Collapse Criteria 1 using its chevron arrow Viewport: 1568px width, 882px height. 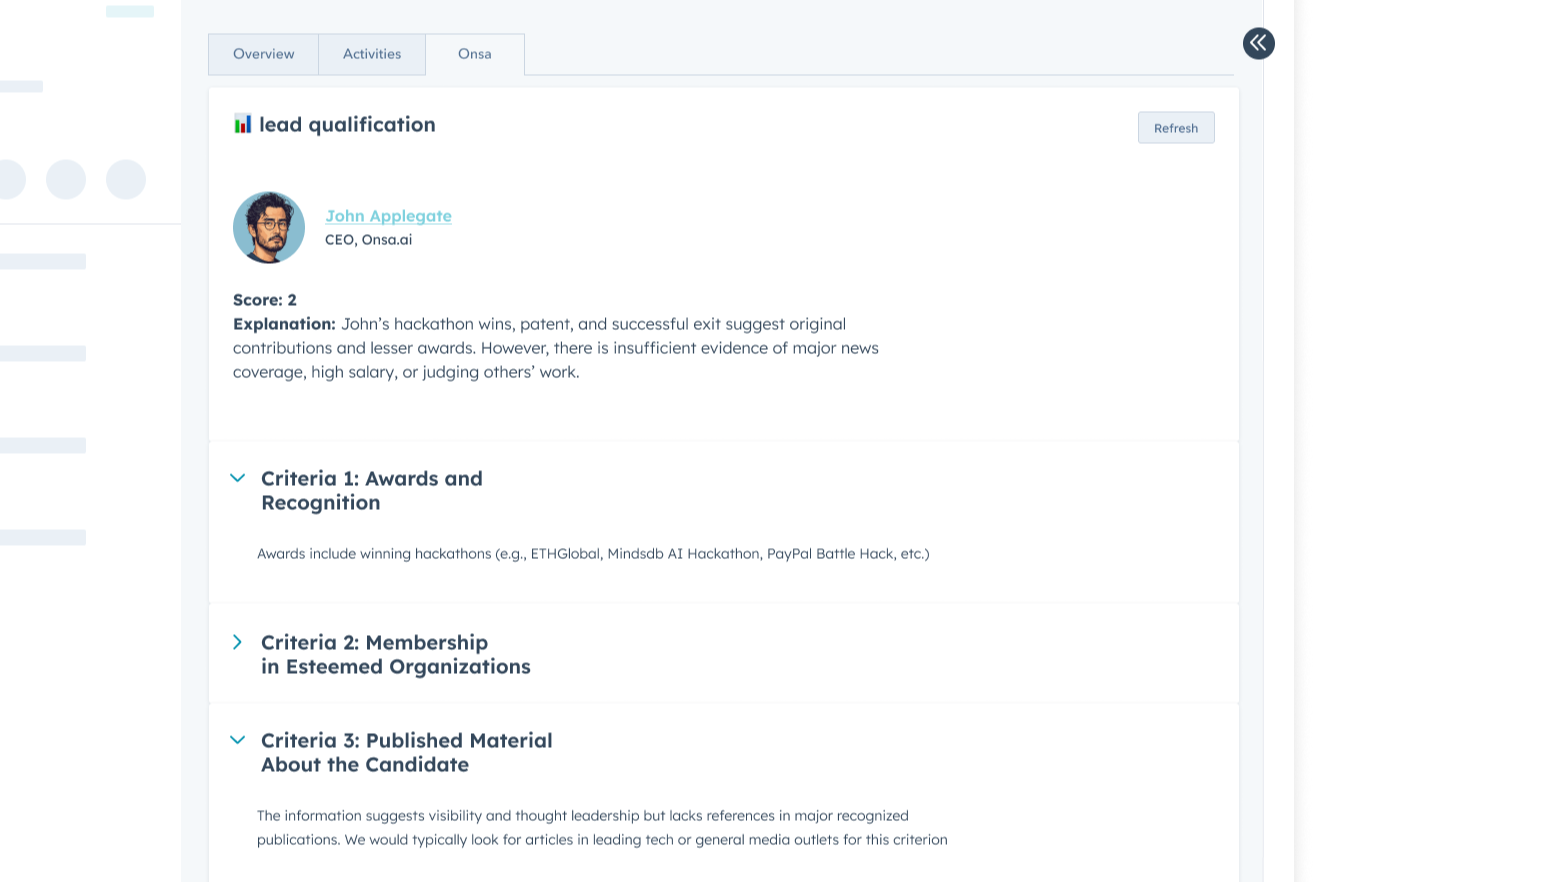pos(238,478)
